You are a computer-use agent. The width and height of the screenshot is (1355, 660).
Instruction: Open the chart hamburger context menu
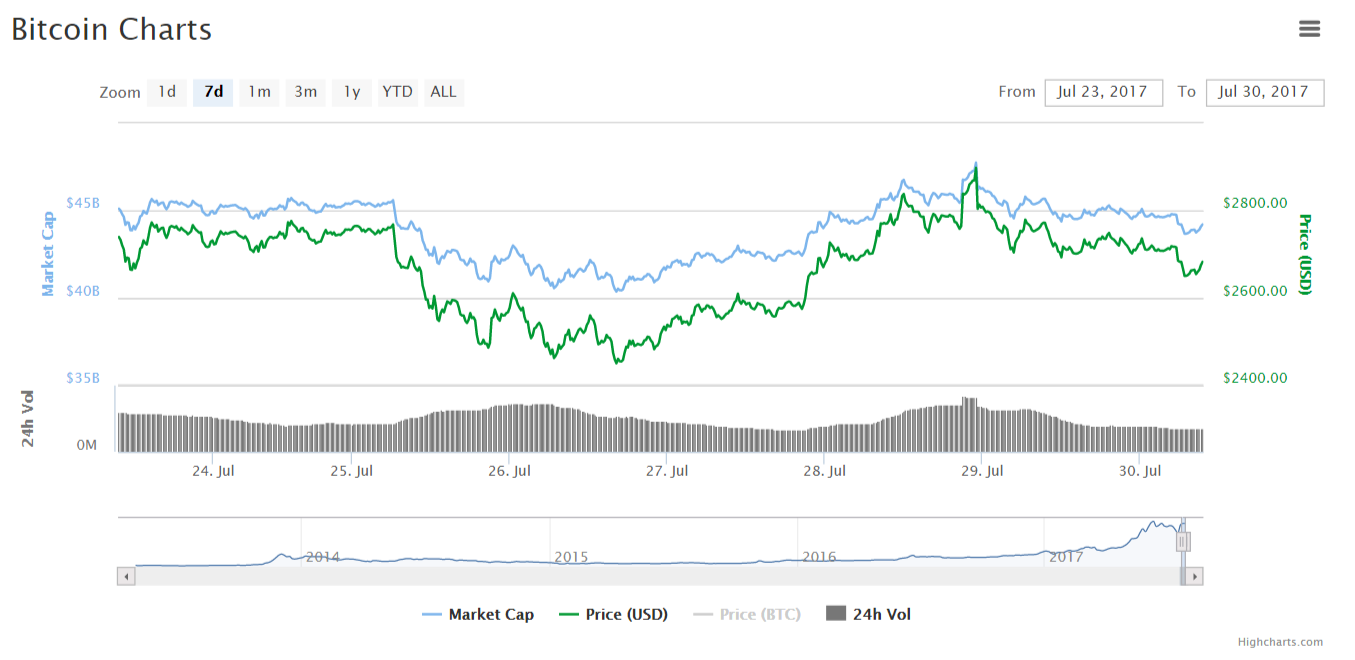pyautogui.click(x=1309, y=29)
